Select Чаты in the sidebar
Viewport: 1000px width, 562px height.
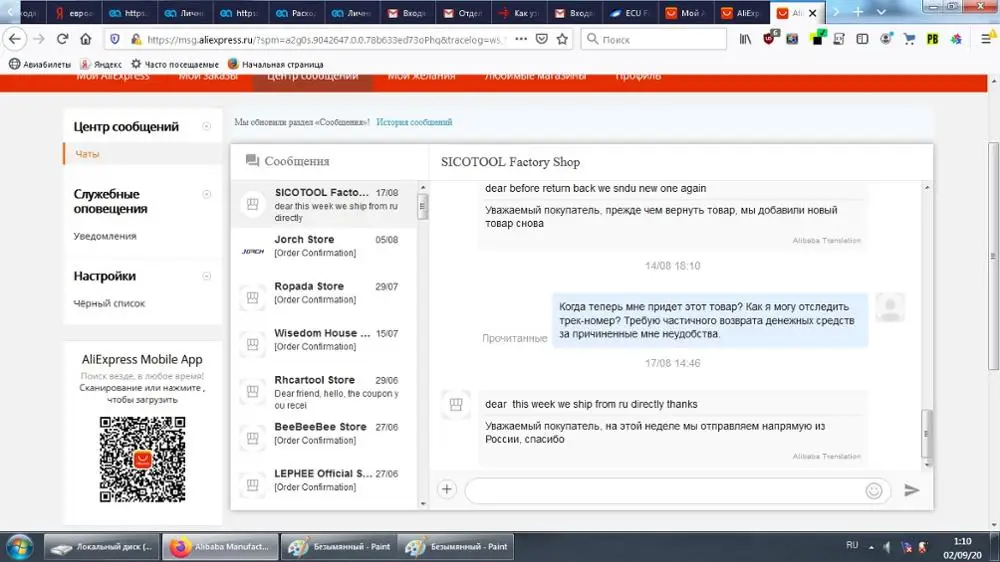[87, 154]
